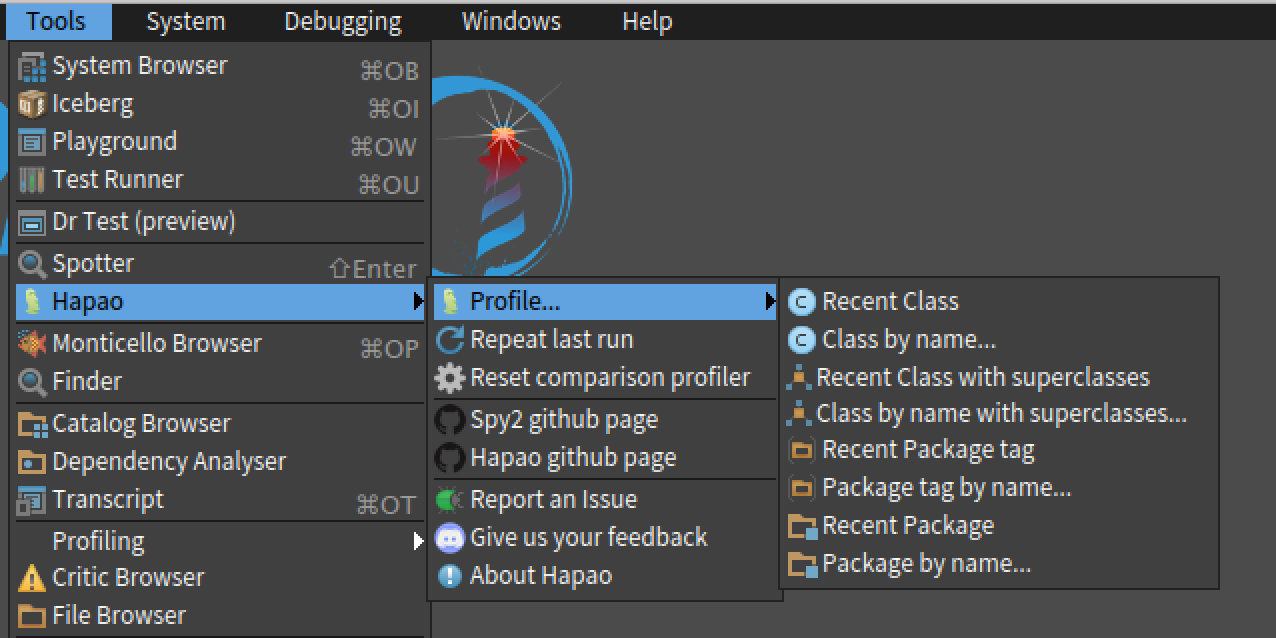Click the ⌘OW shortcut label
Viewport: 1276px width, 638px height.
(383, 147)
